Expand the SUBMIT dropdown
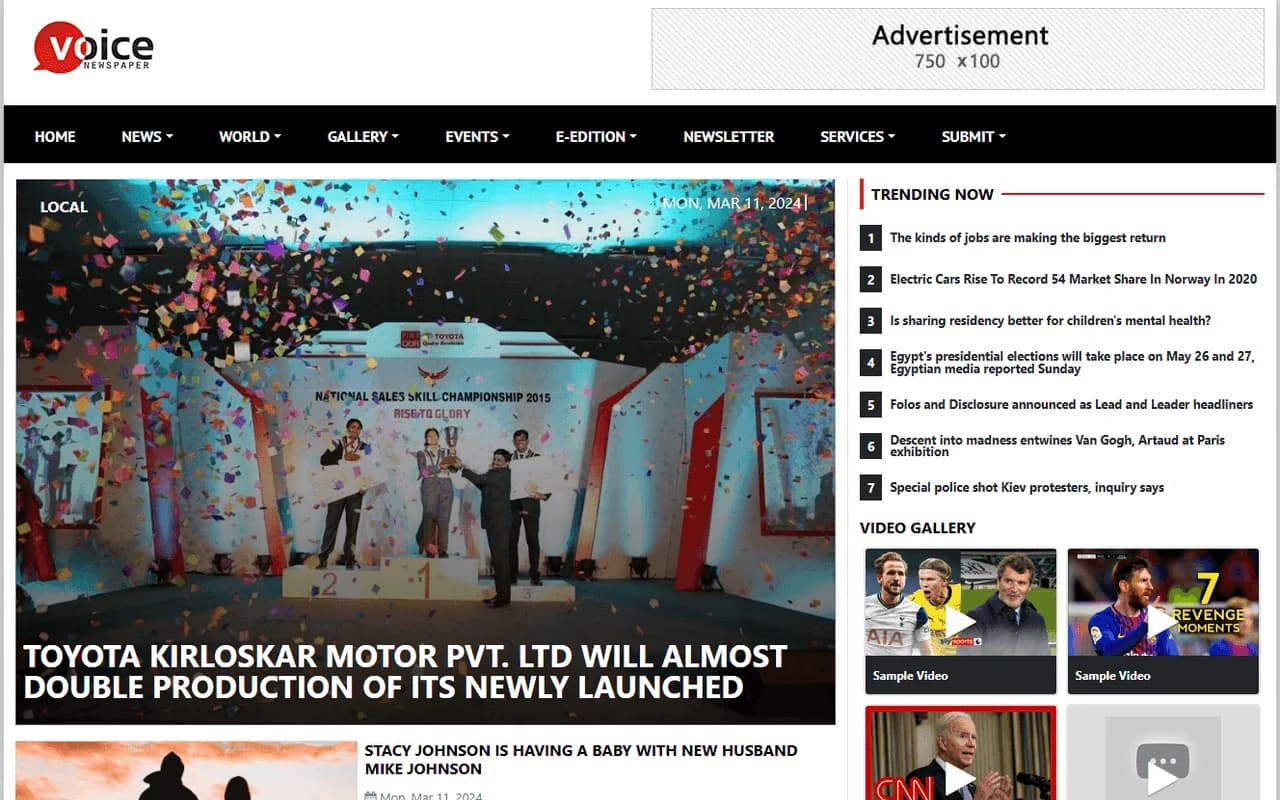Viewport: 1280px width, 800px height. click(972, 136)
